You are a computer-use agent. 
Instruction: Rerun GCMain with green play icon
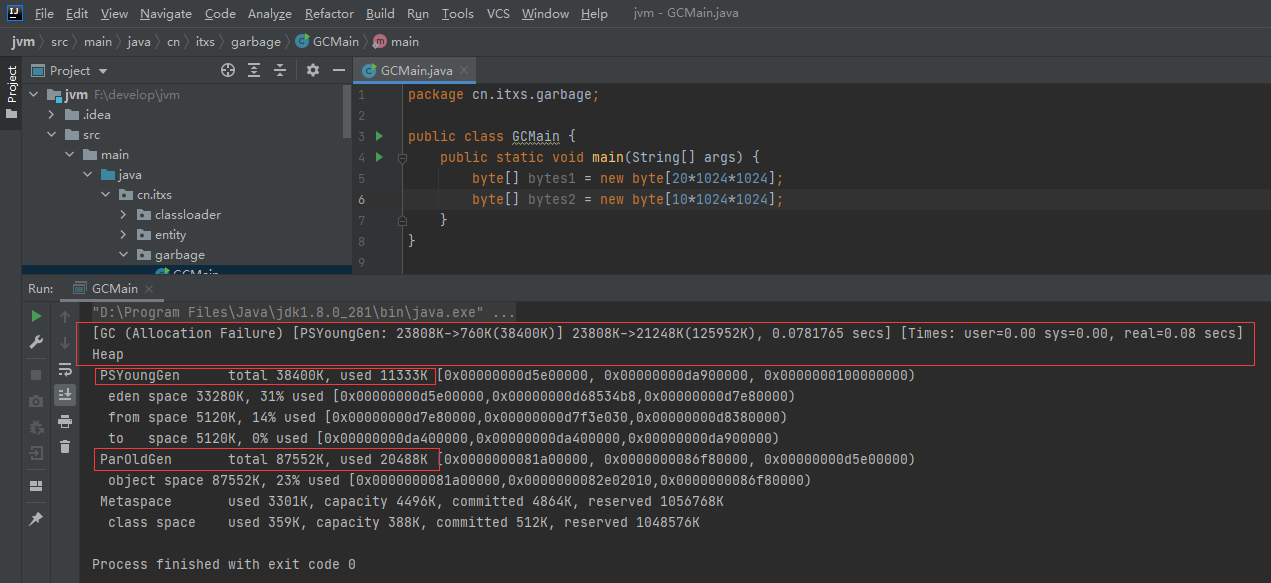click(x=36, y=316)
